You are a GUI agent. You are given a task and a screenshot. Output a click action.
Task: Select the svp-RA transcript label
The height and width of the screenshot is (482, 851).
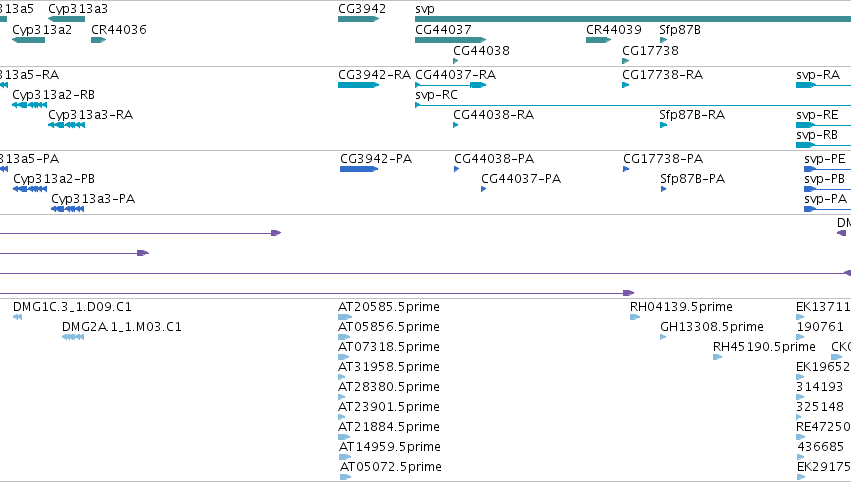[x=817, y=75]
